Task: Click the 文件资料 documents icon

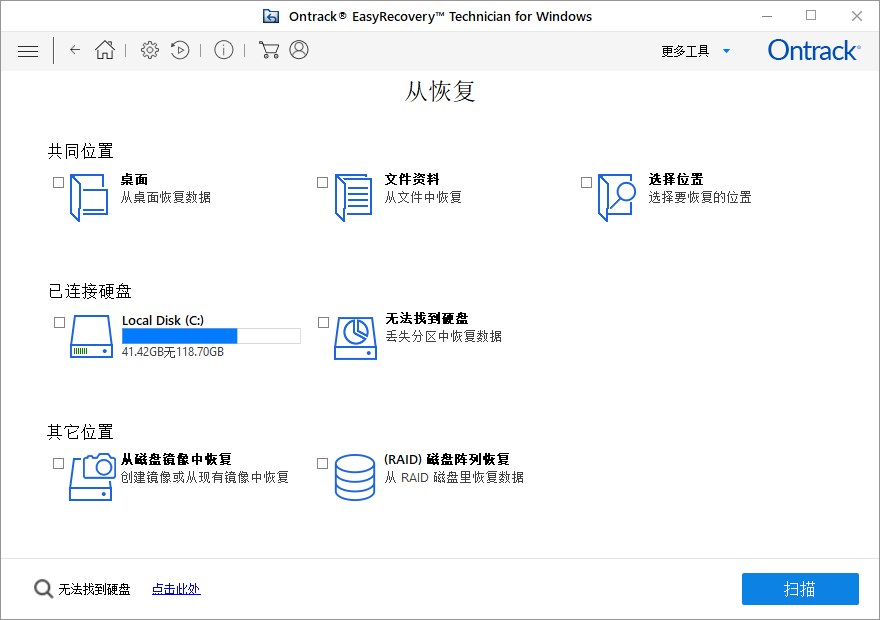Action: click(354, 198)
